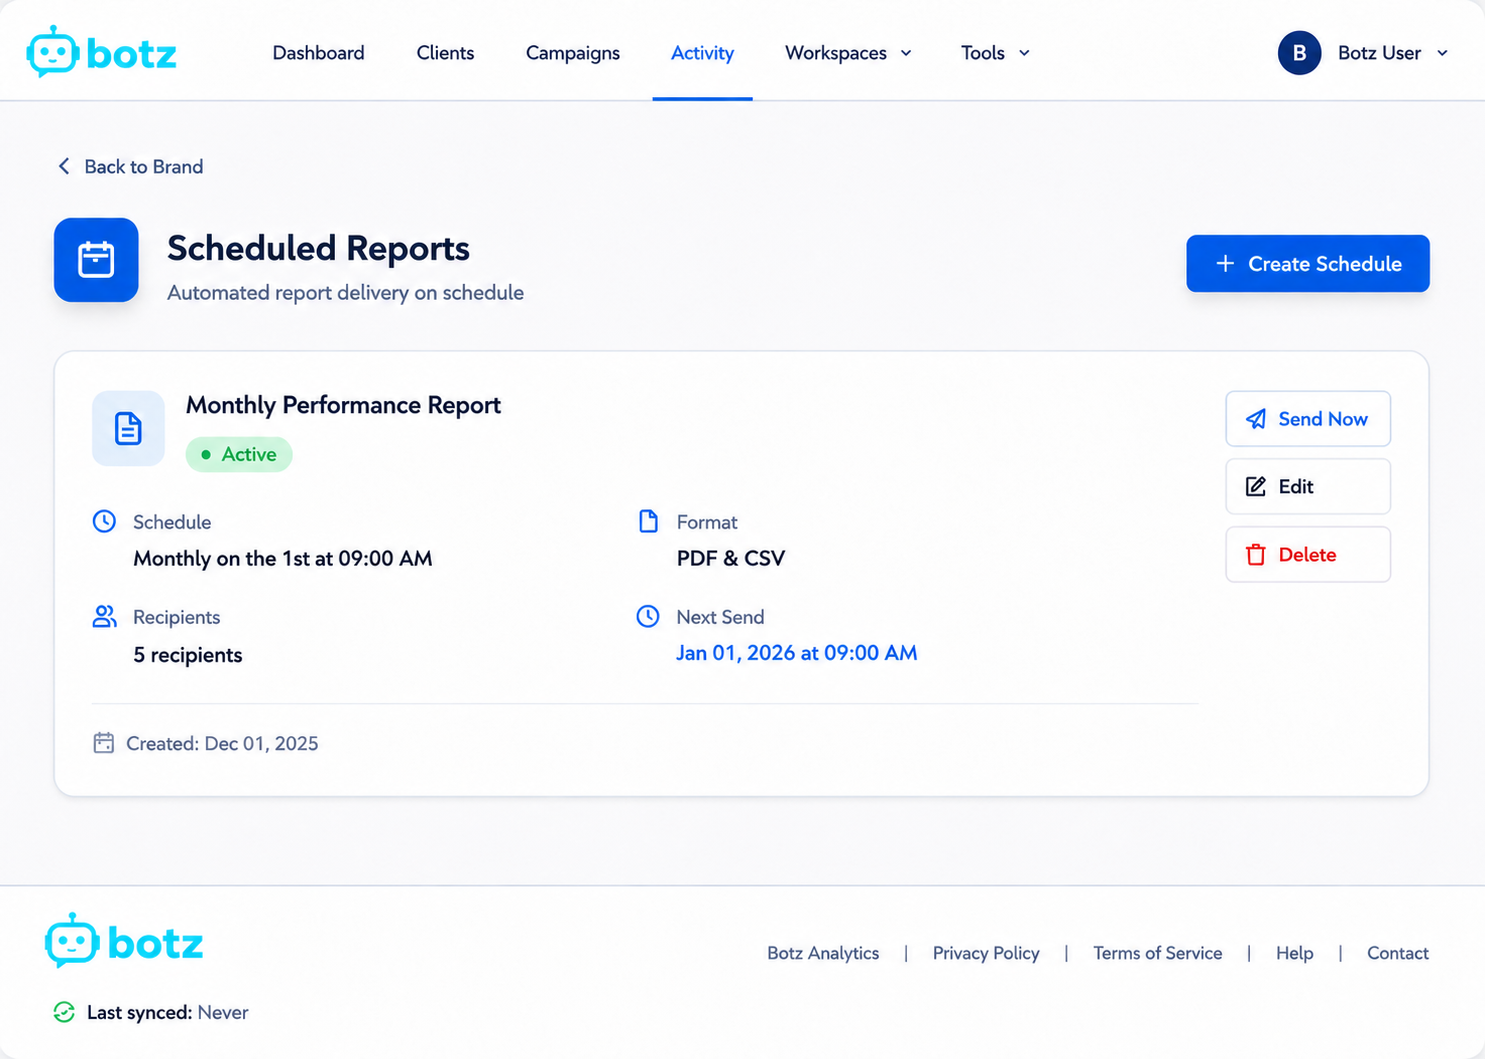Go to the Dashboard tab
This screenshot has height=1059, width=1485.
tap(318, 53)
